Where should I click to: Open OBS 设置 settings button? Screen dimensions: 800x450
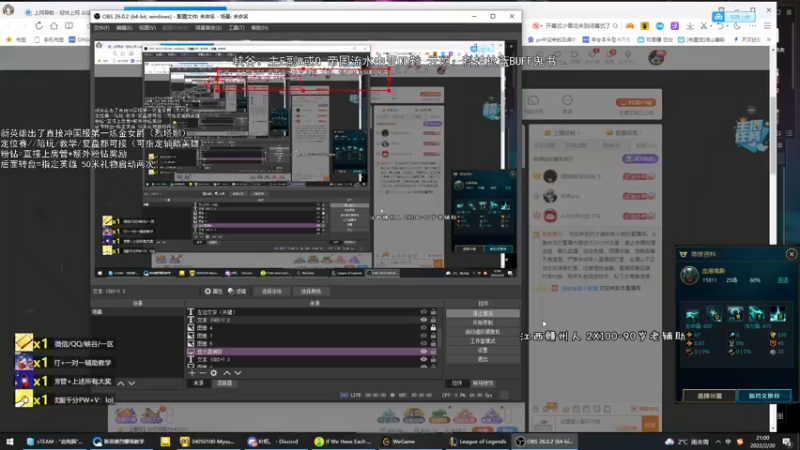coord(483,350)
